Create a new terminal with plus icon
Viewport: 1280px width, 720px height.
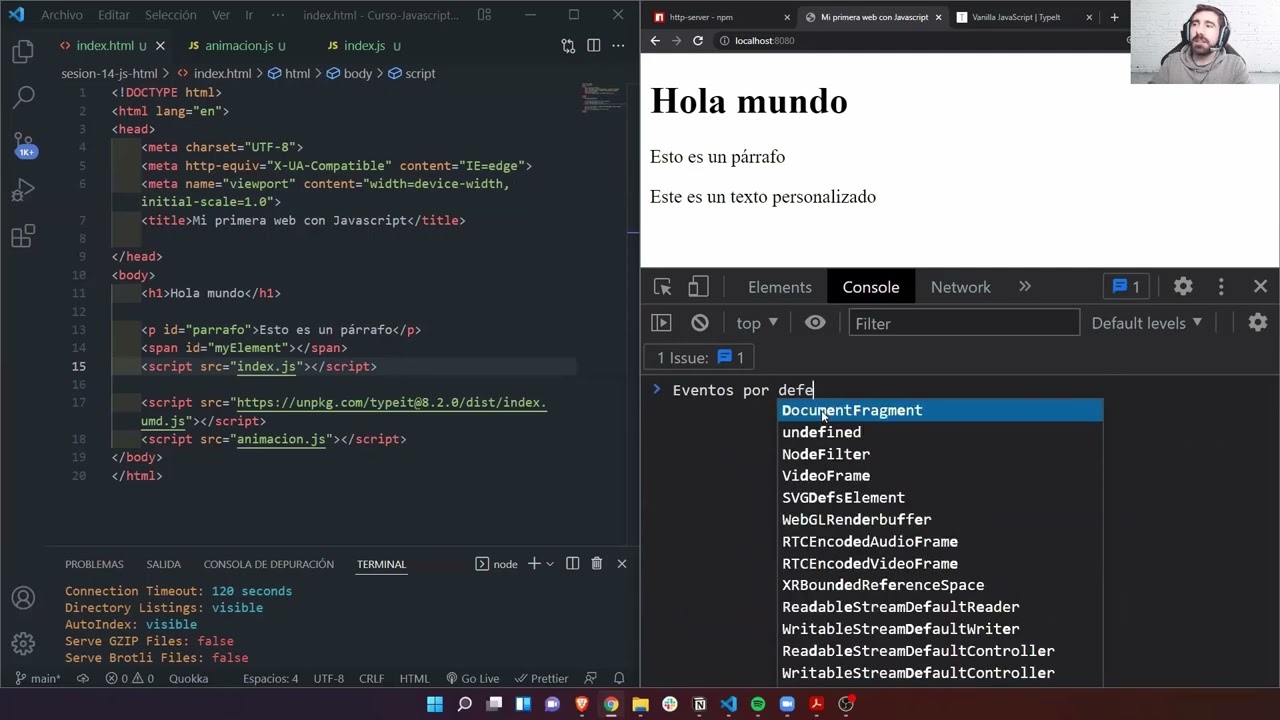coord(534,564)
